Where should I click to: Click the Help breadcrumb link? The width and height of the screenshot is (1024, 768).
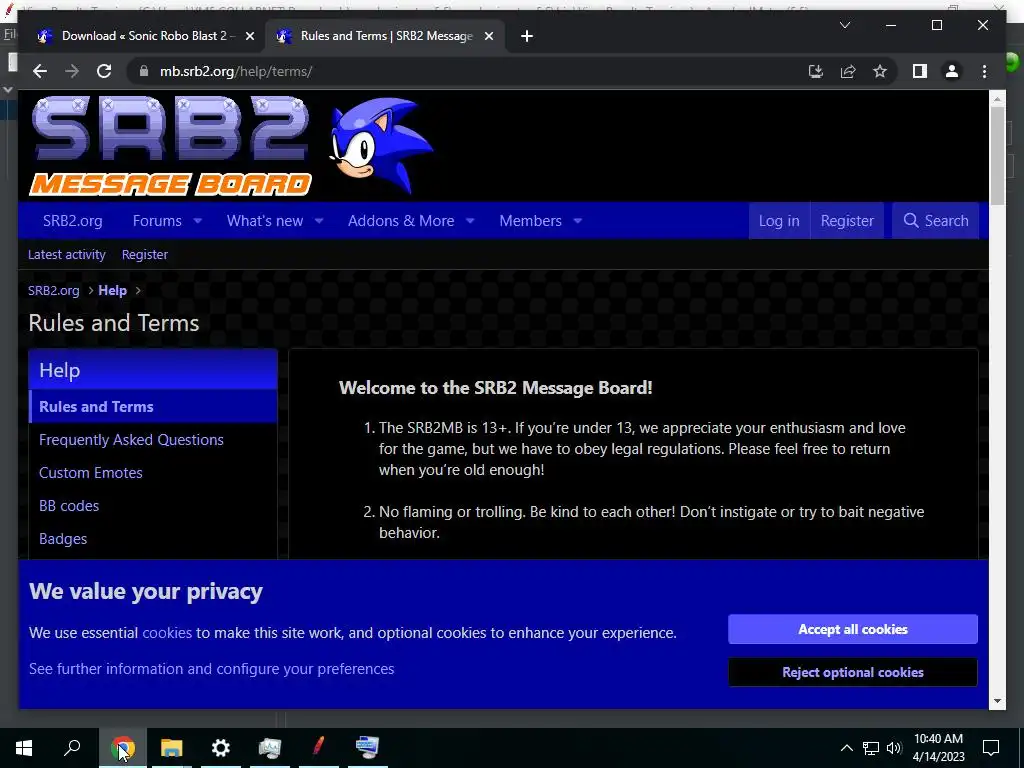click(x=112, y=291)
